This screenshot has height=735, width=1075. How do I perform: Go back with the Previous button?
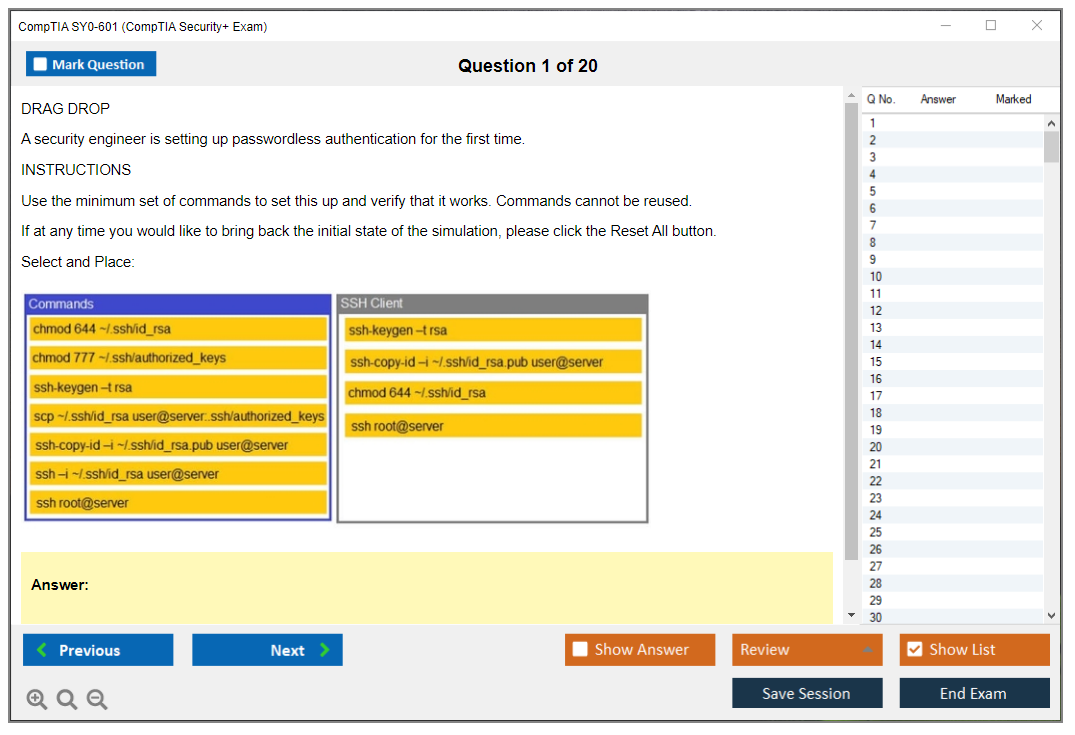98,650
